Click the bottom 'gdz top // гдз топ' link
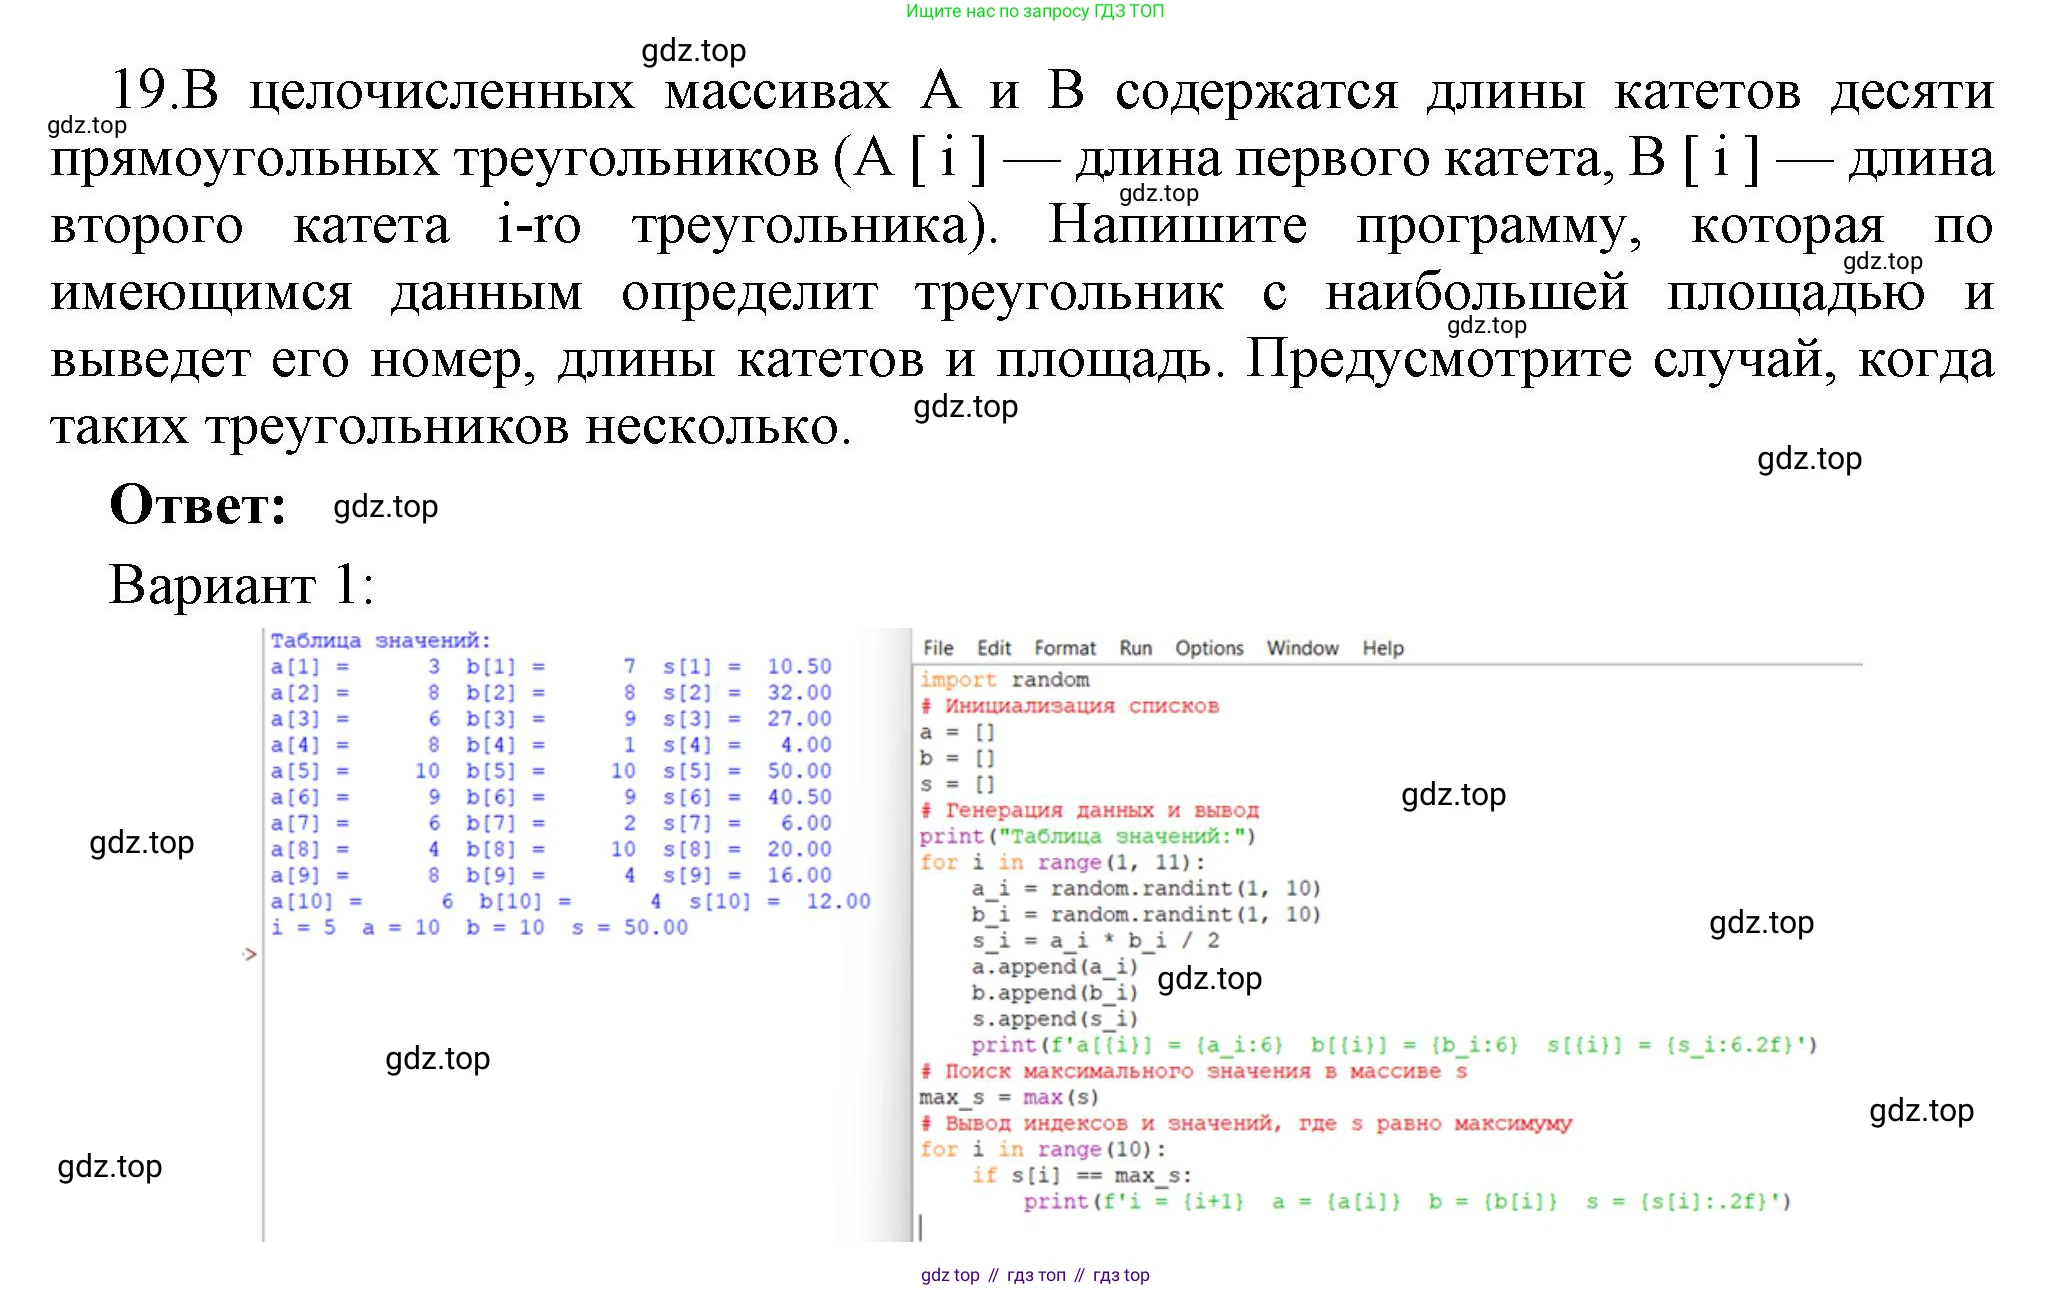 pyautogui.click(x=1035, y=1275)
